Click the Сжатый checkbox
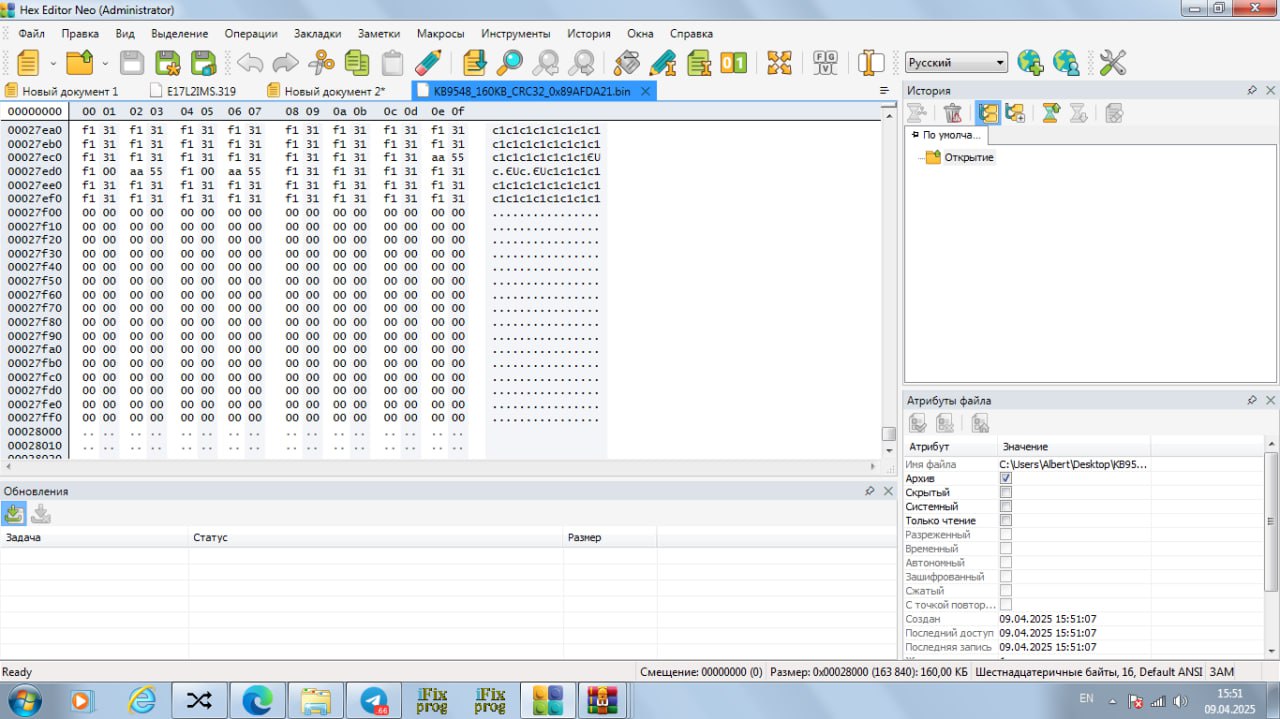The height and width of the screenshot is (719, 1280). click(1006, 591)
